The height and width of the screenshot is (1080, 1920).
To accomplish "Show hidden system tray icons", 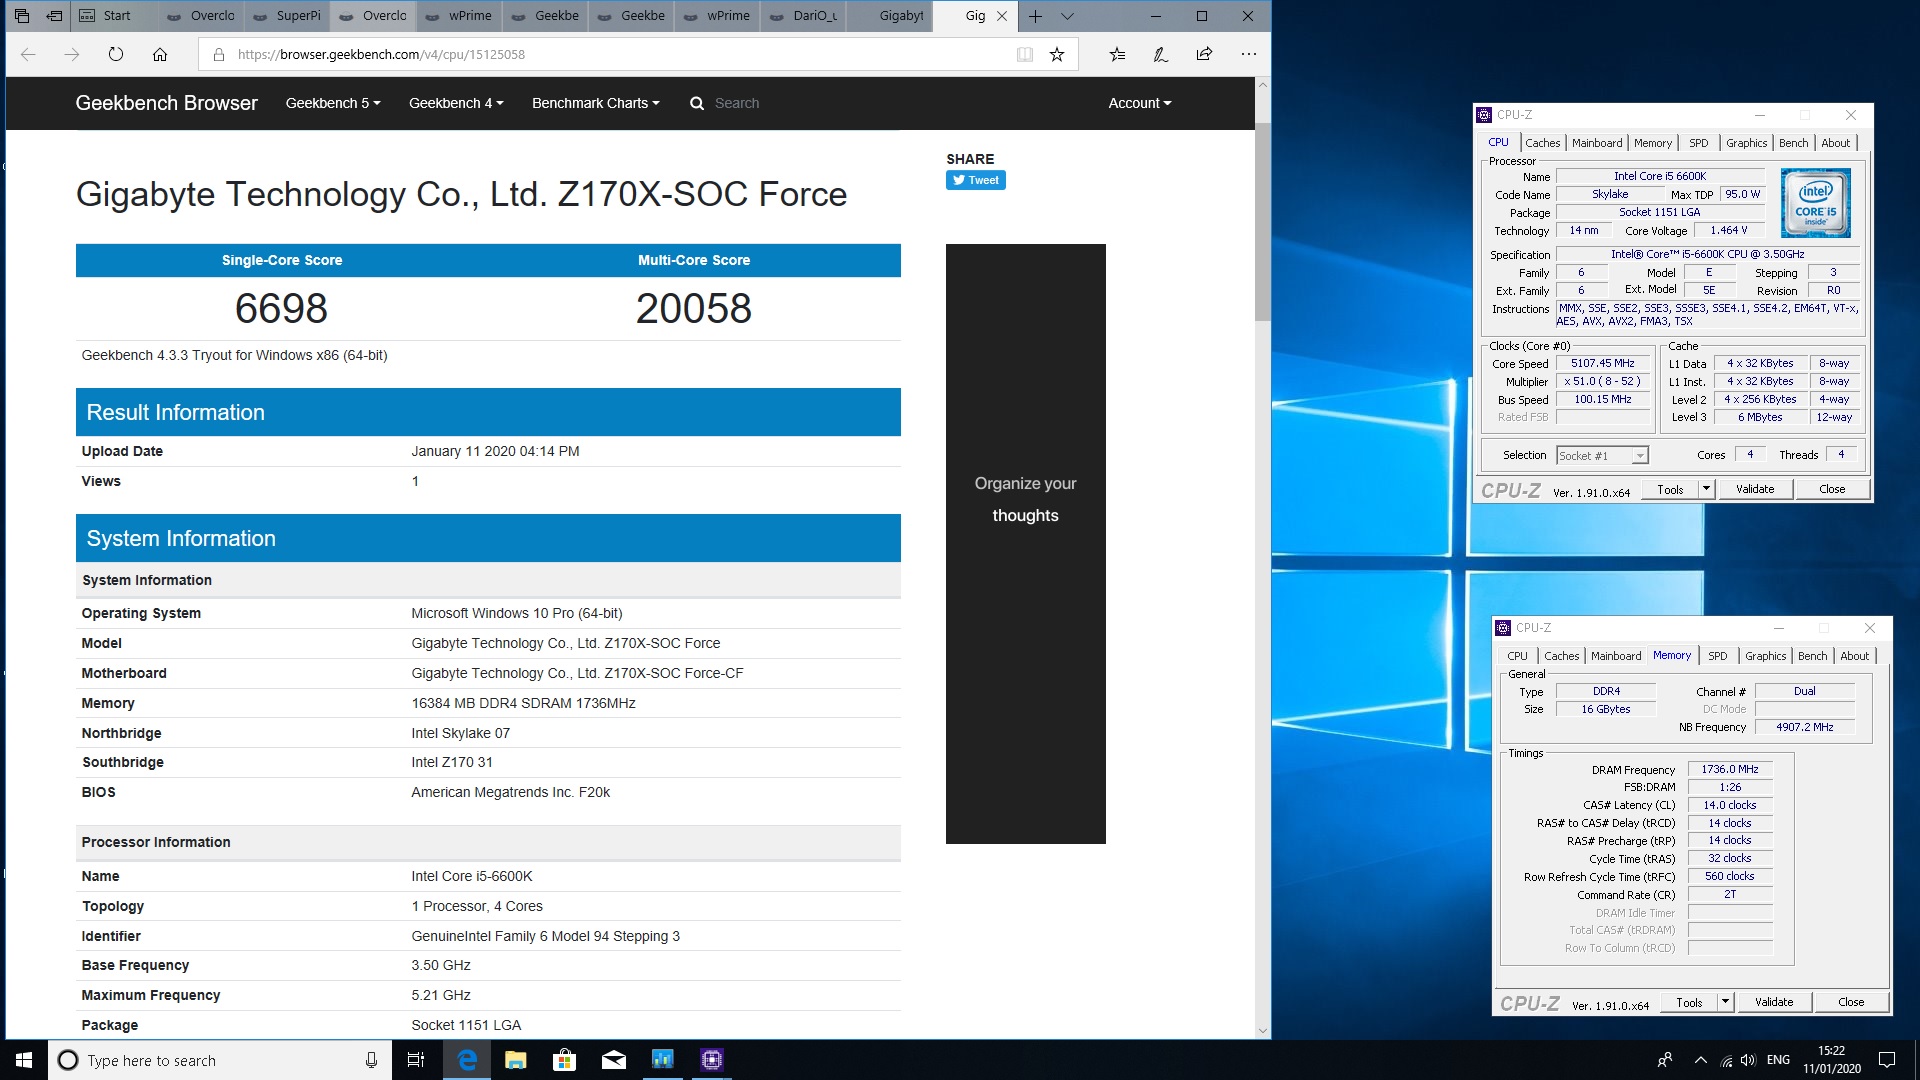I will click(x=1700, y=1060).
